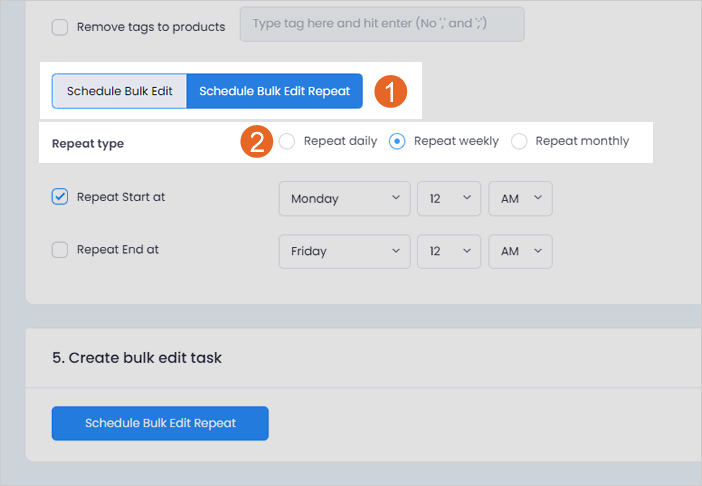Click the 5. Create bulk edit task heading

[x=137, y=358]
